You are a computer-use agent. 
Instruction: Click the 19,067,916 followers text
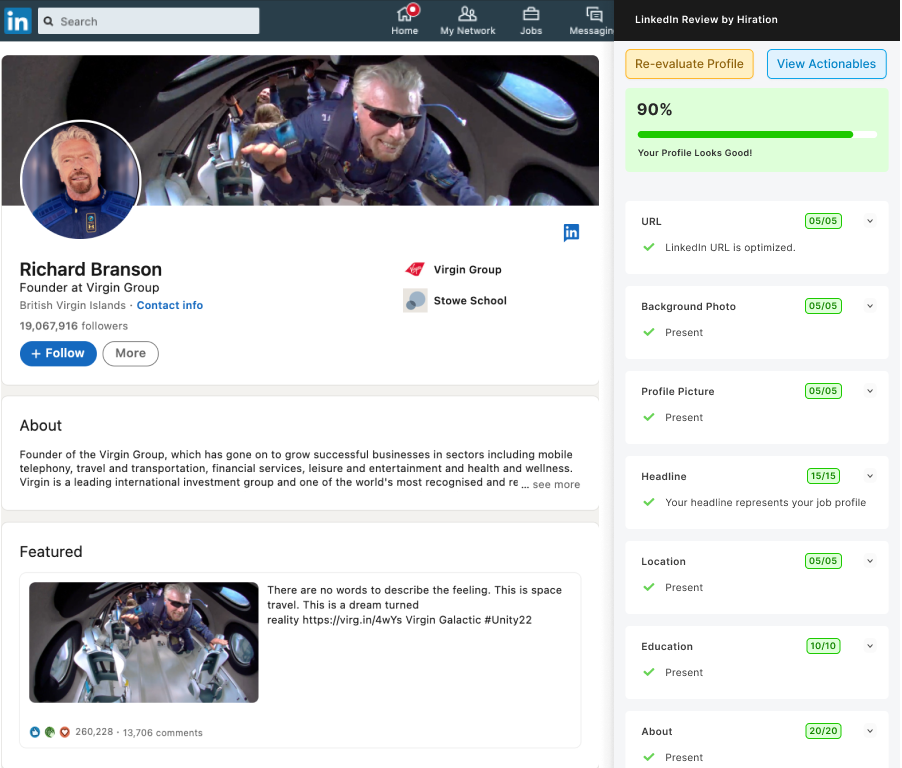click(74, 326)
